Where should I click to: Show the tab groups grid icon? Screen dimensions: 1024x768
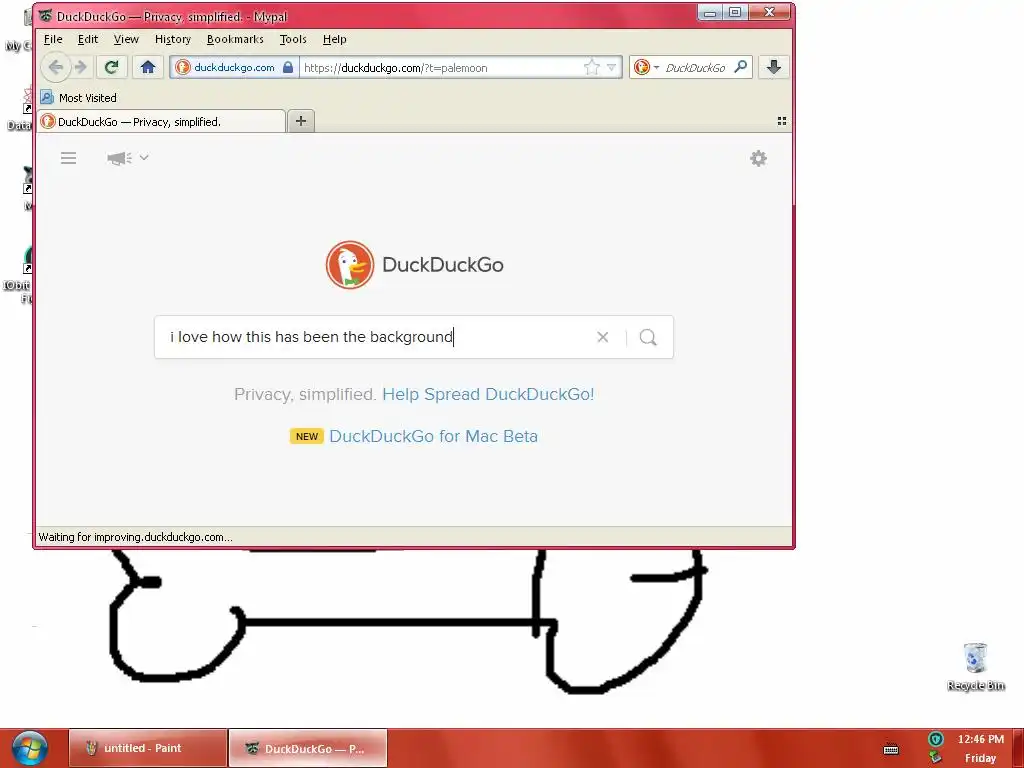coord(782,121)
